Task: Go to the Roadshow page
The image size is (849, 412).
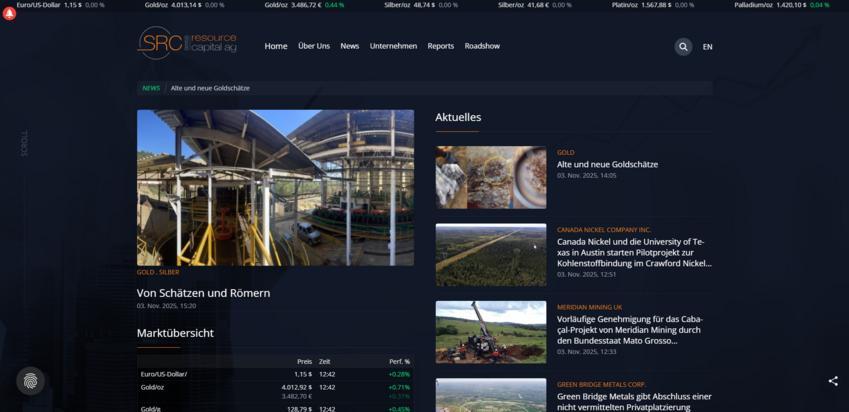Action: click(x=482, y=46)
